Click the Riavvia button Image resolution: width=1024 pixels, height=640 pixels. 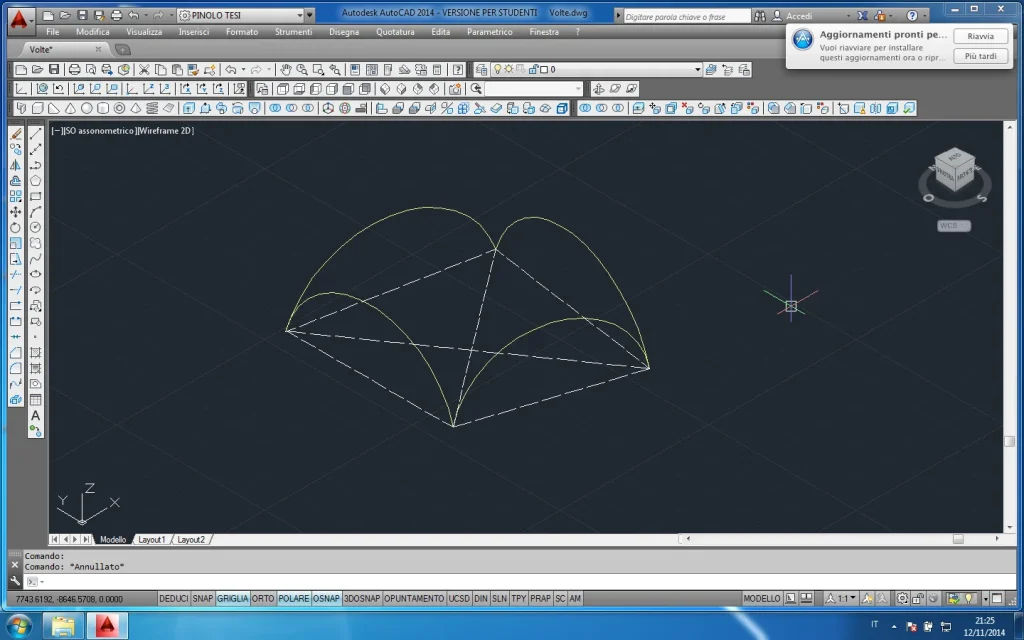click(x=980, y=36)
